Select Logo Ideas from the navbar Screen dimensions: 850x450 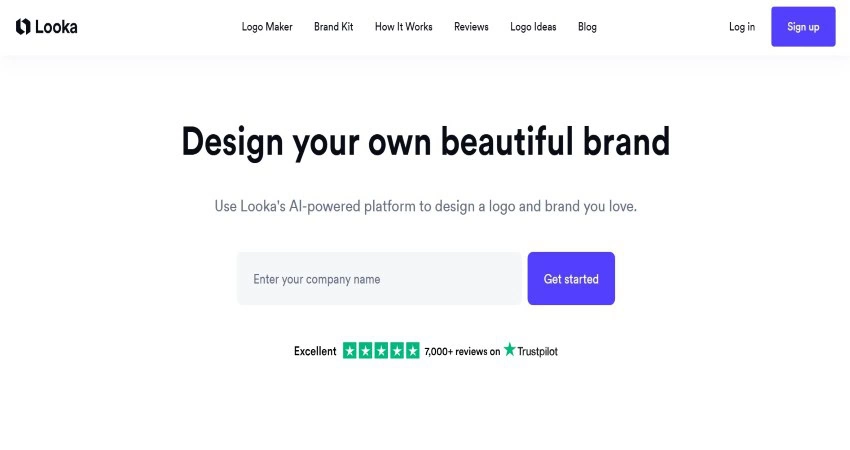(533, 27)
